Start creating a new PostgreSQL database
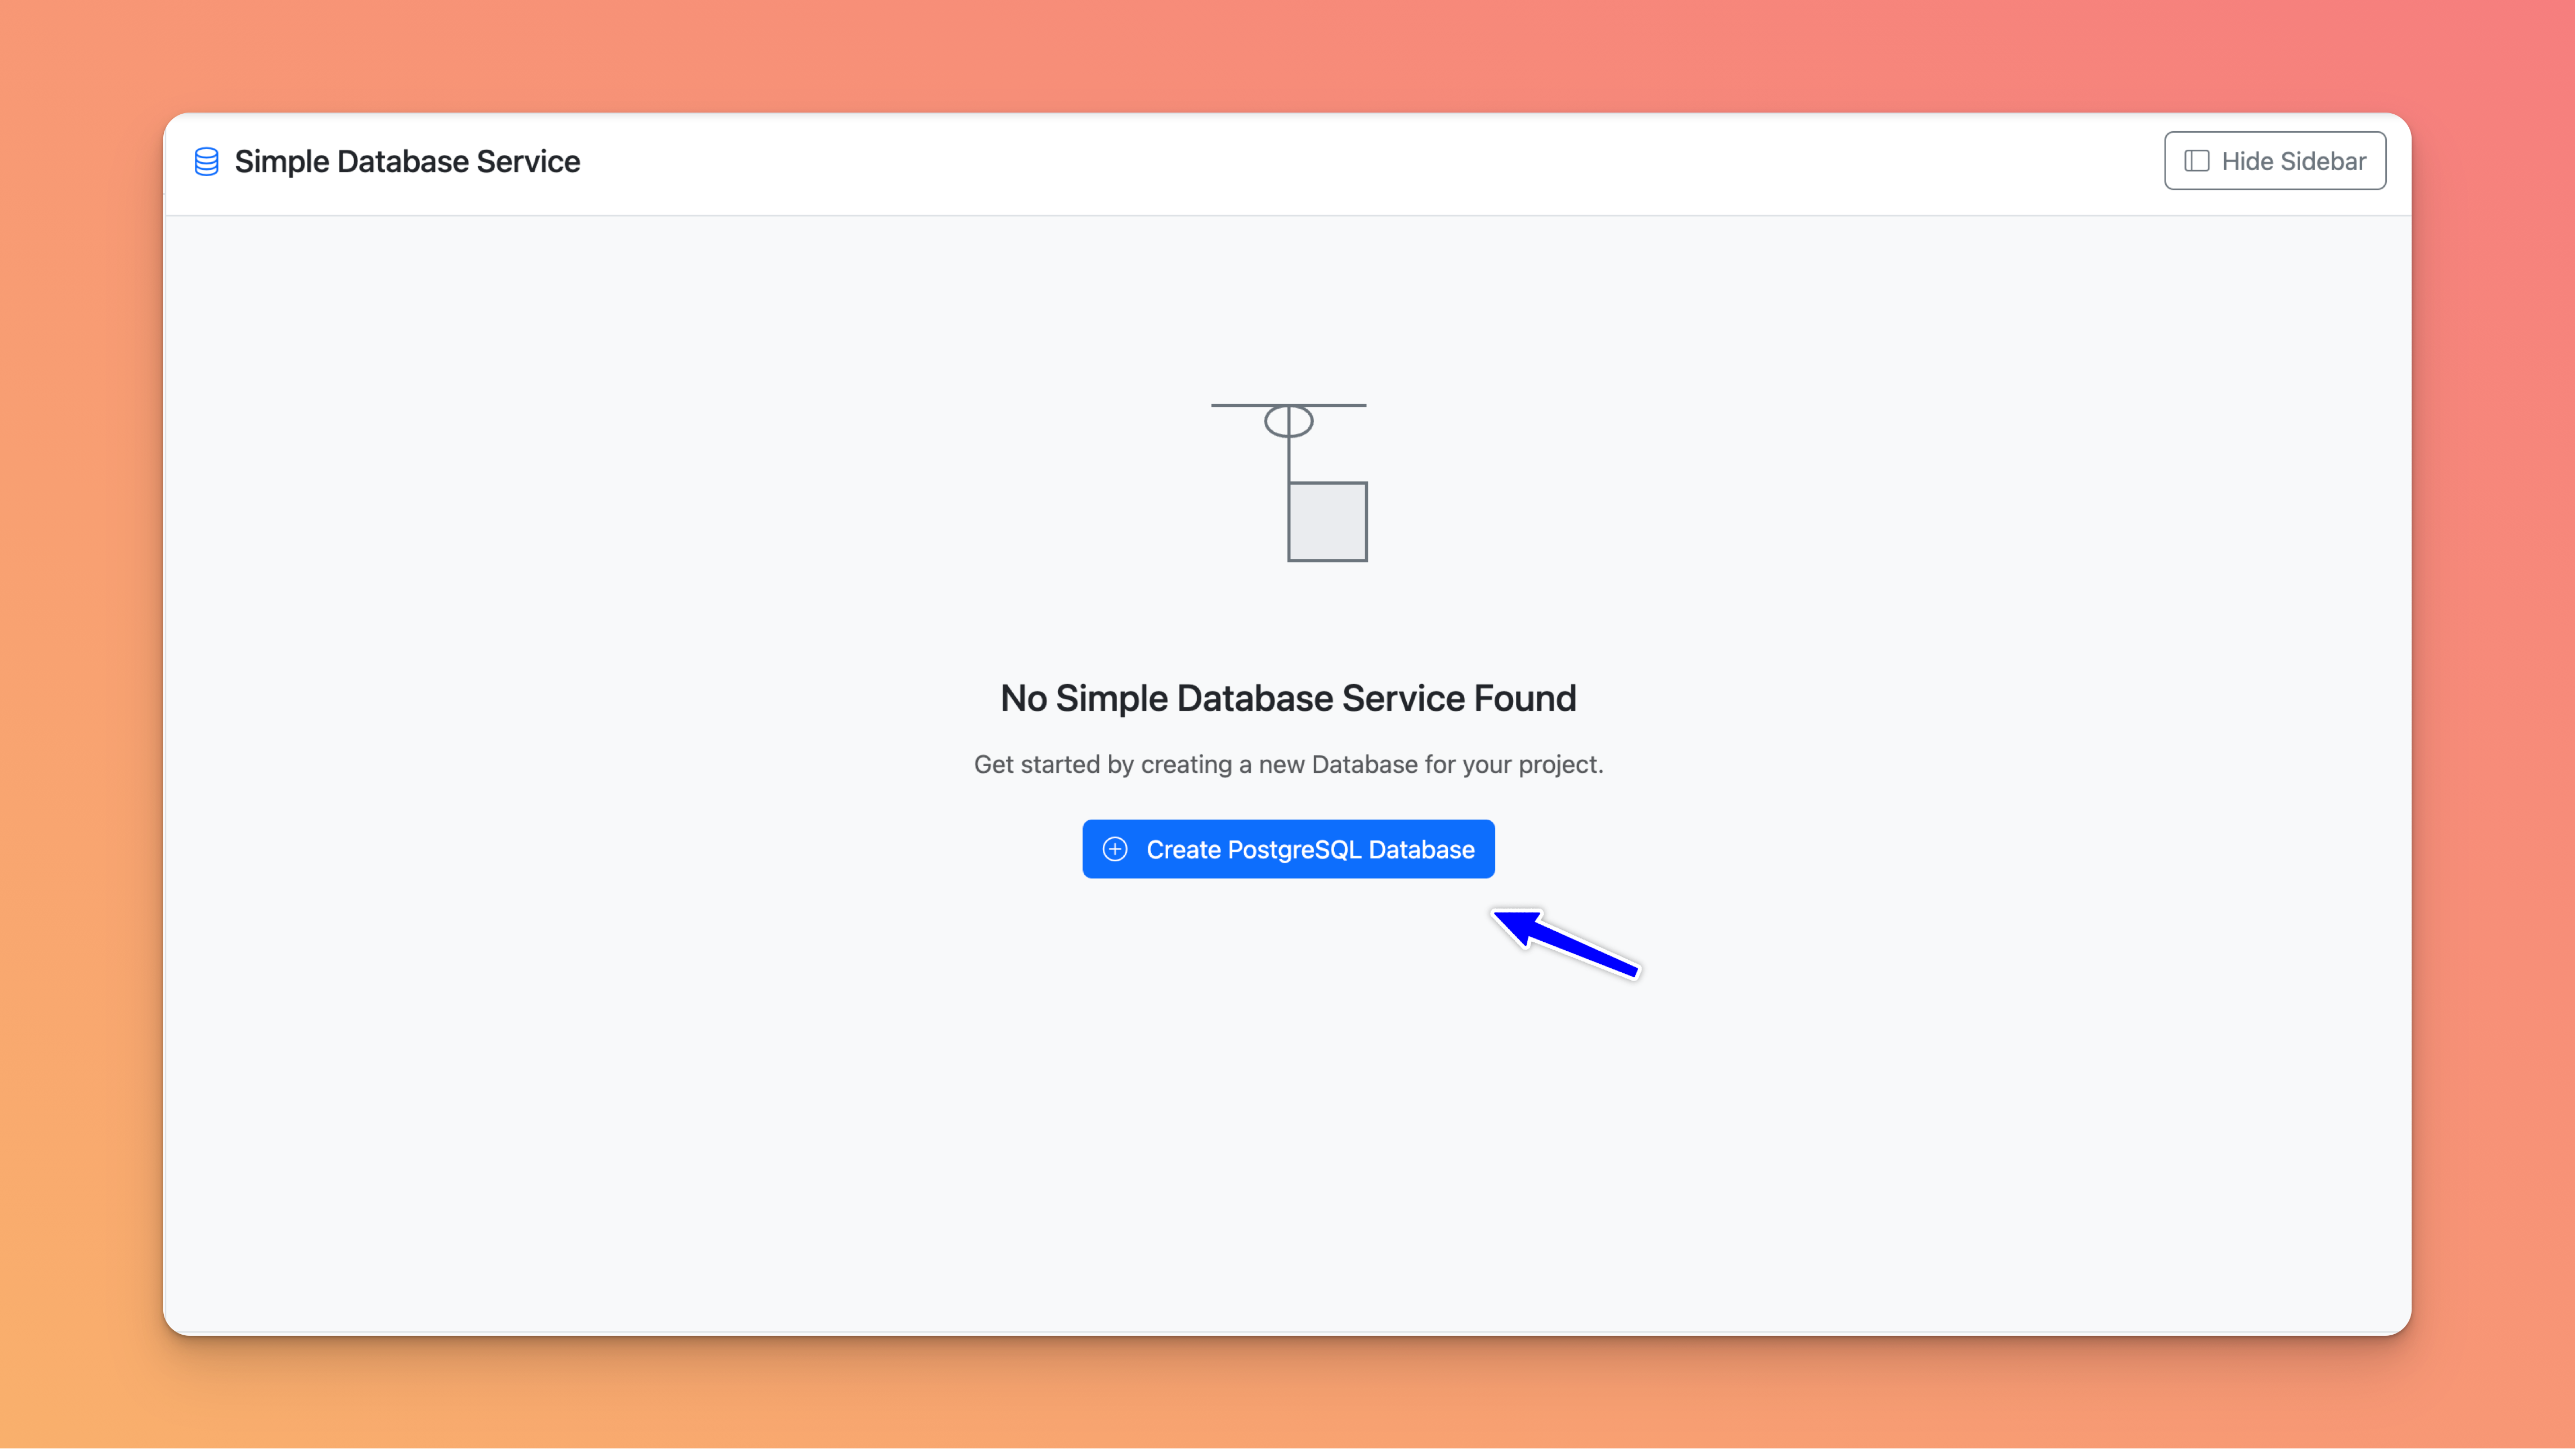Viewport: 2576px width, 1449px height. (x=1288, y=849)
